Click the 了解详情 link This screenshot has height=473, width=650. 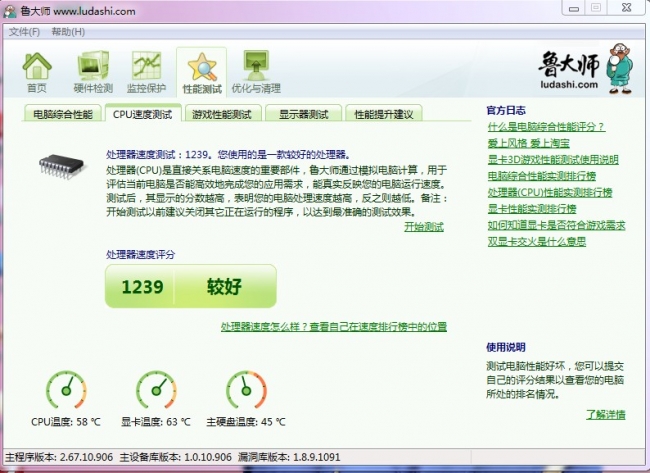[x=606, y=414]
